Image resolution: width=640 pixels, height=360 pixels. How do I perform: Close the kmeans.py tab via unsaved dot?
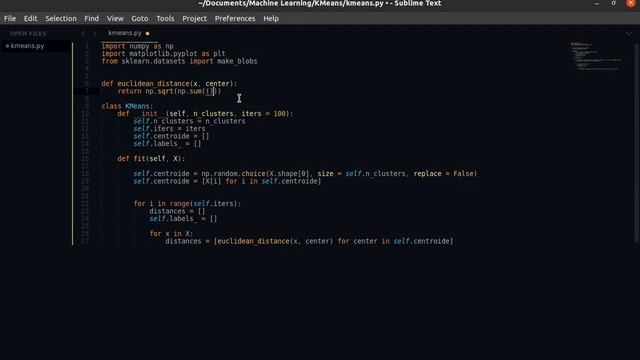tap(147, 33)
